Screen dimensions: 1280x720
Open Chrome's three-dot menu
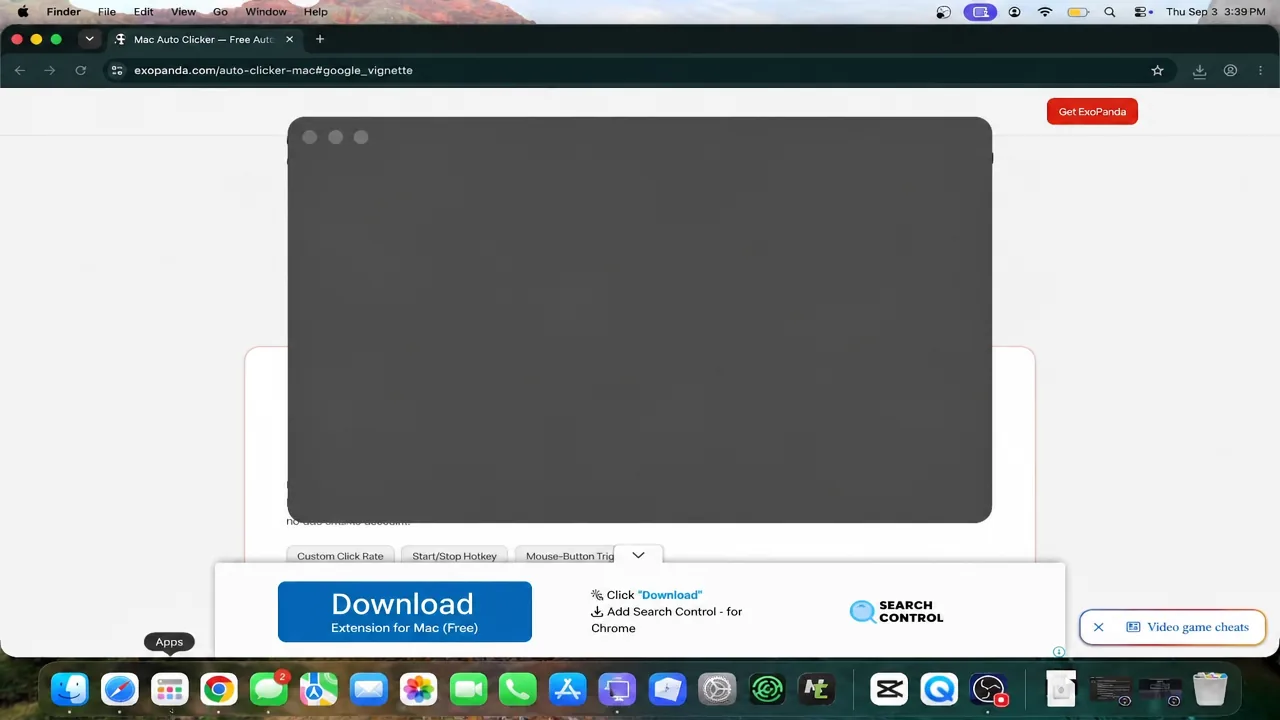click(x=1260, y=70)
